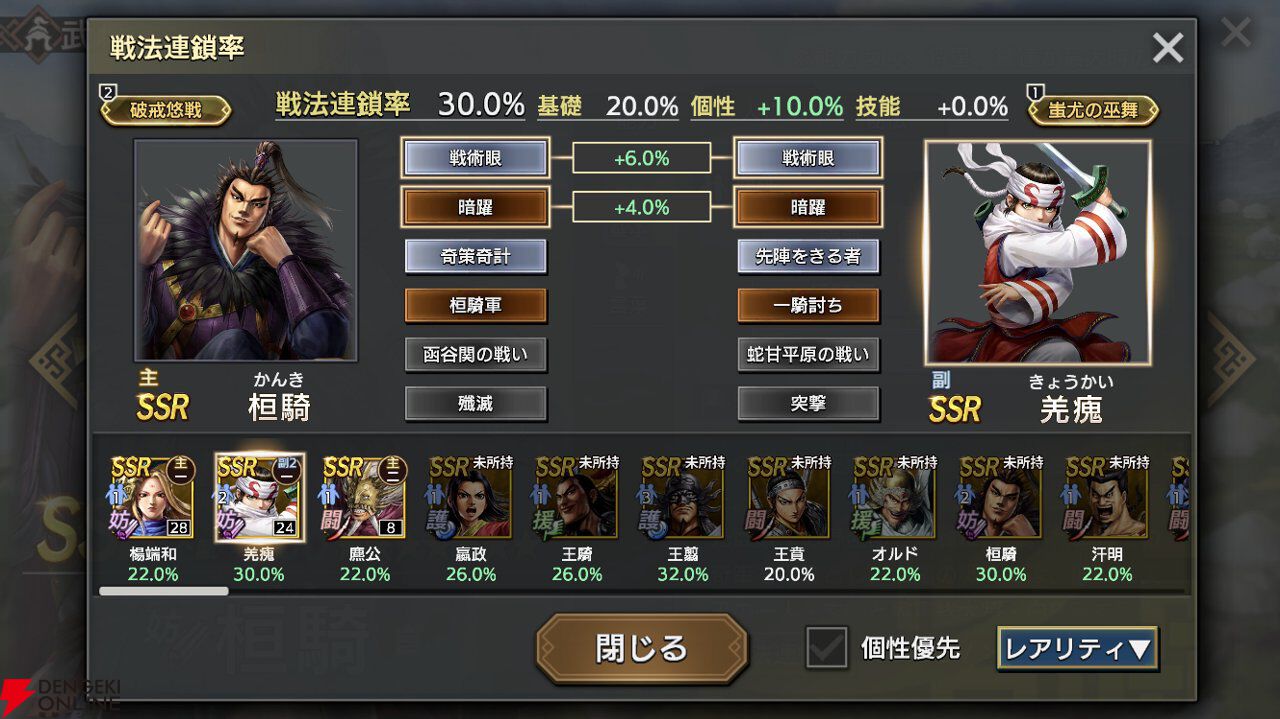Select the オルド character icon
Screen dimensions: 1280x719
[895, 497]
